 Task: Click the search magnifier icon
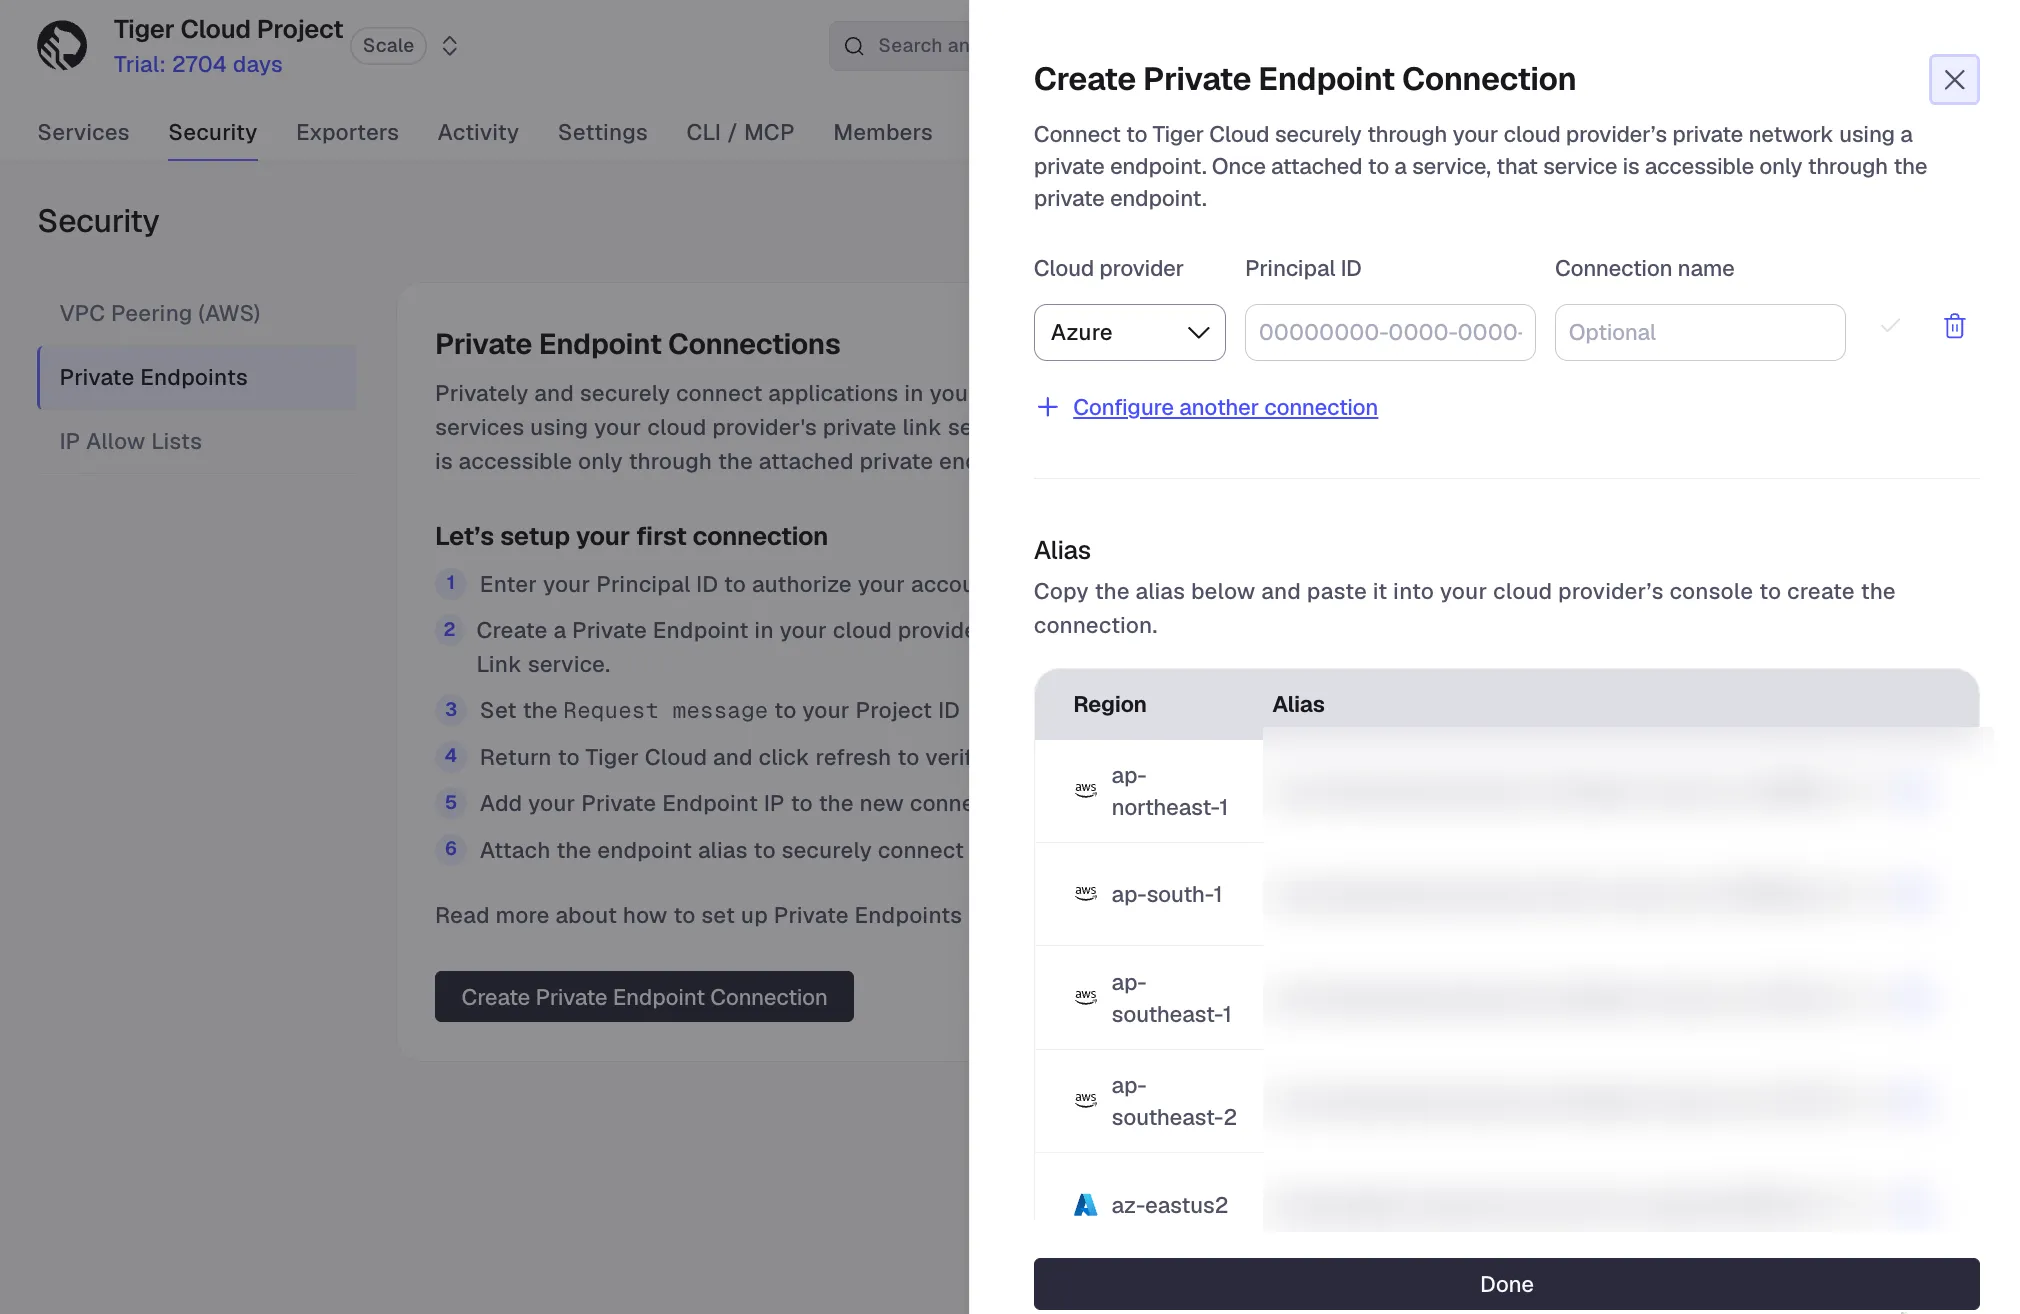coord(854,46)
